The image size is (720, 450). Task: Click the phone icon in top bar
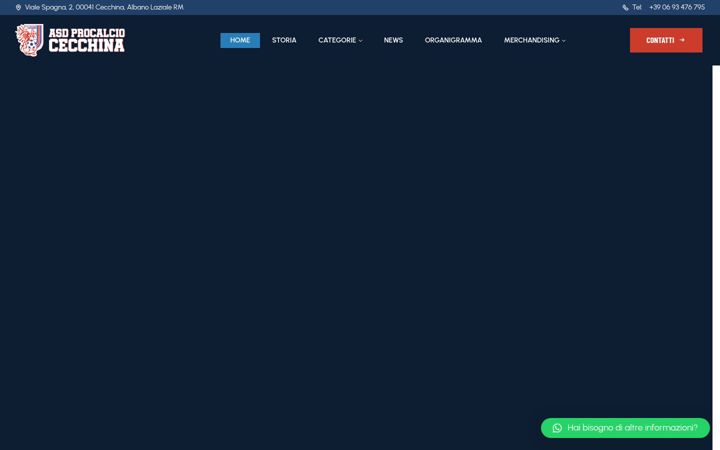coord(625,7)
